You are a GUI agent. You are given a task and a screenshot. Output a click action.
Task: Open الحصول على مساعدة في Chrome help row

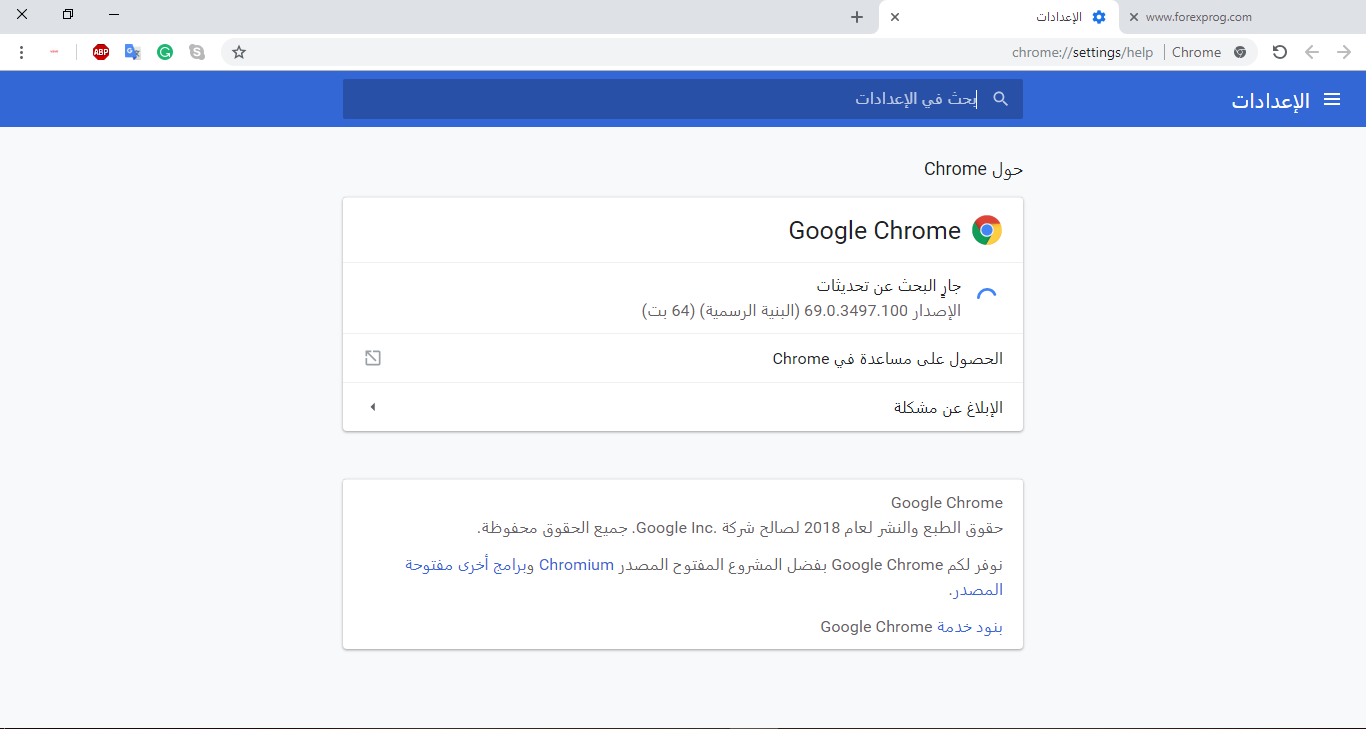click(683, 358)
